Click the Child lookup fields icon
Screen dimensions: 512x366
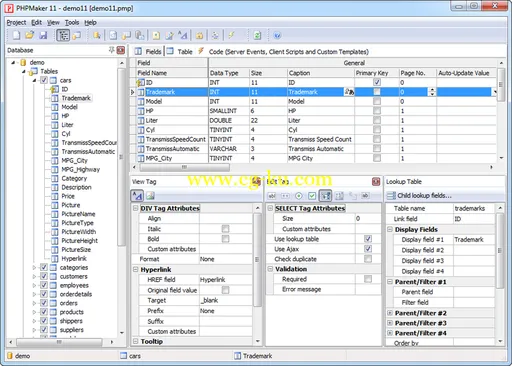click(x=391, y=196)
